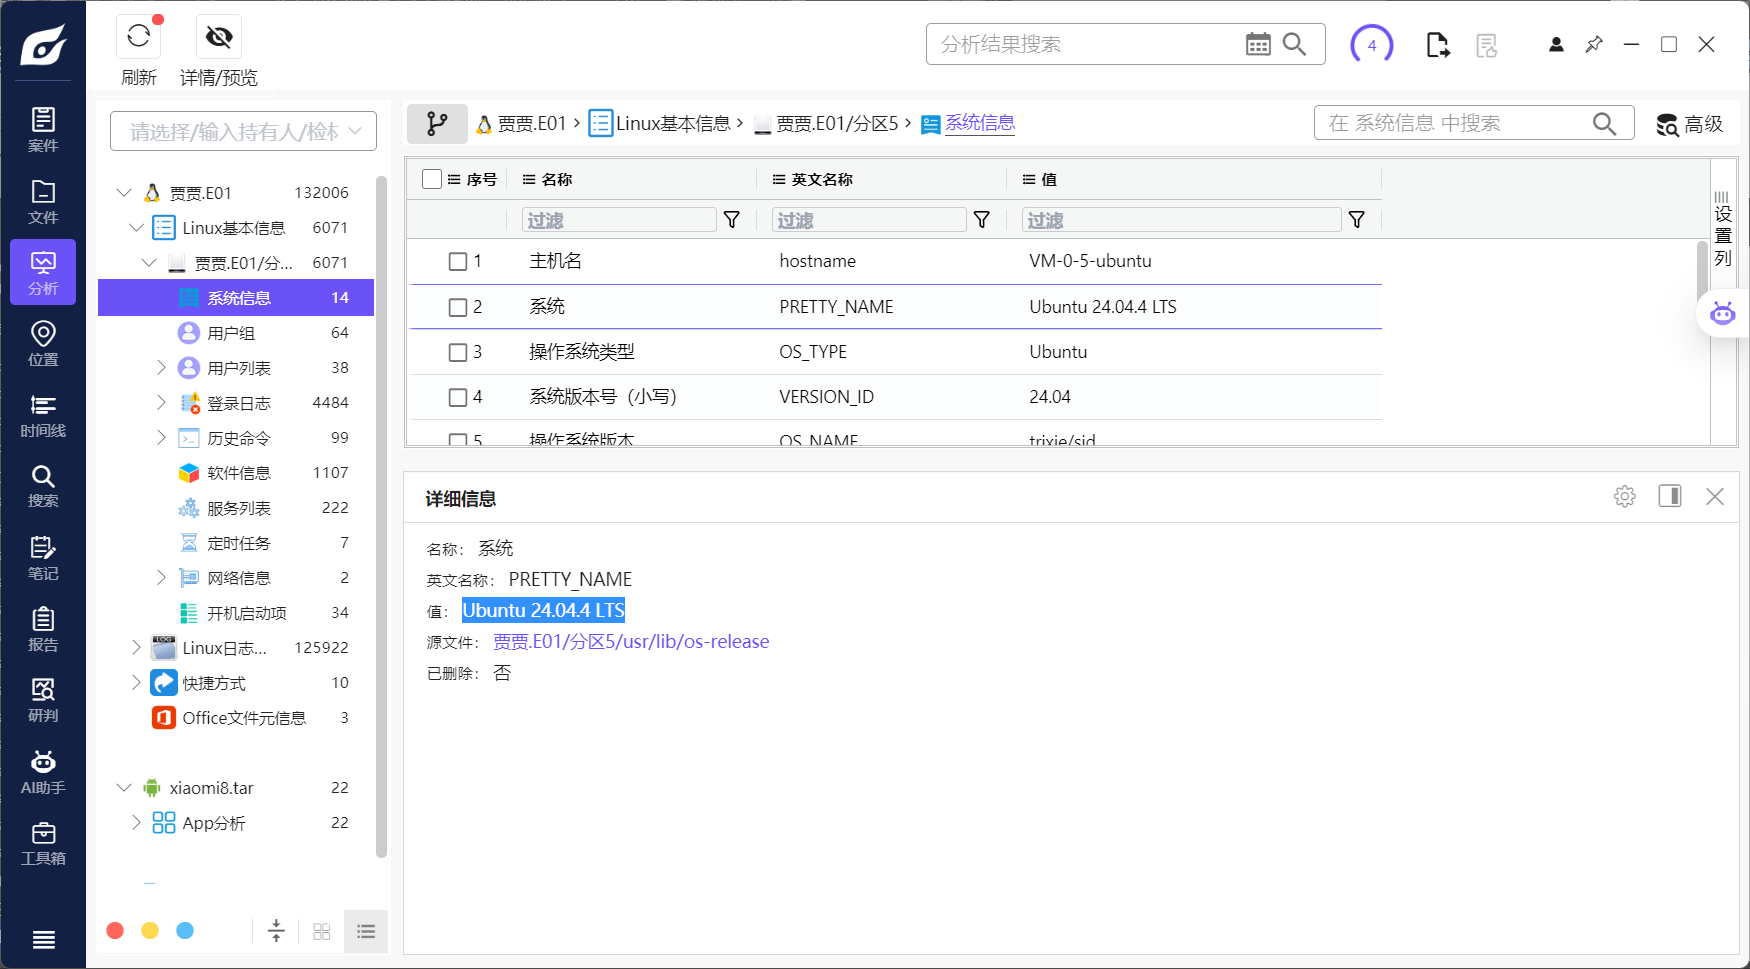This screenshot has height=969, width=1750.
Task: Expand the 网络信息 tree node
Action: coord(161,578)
